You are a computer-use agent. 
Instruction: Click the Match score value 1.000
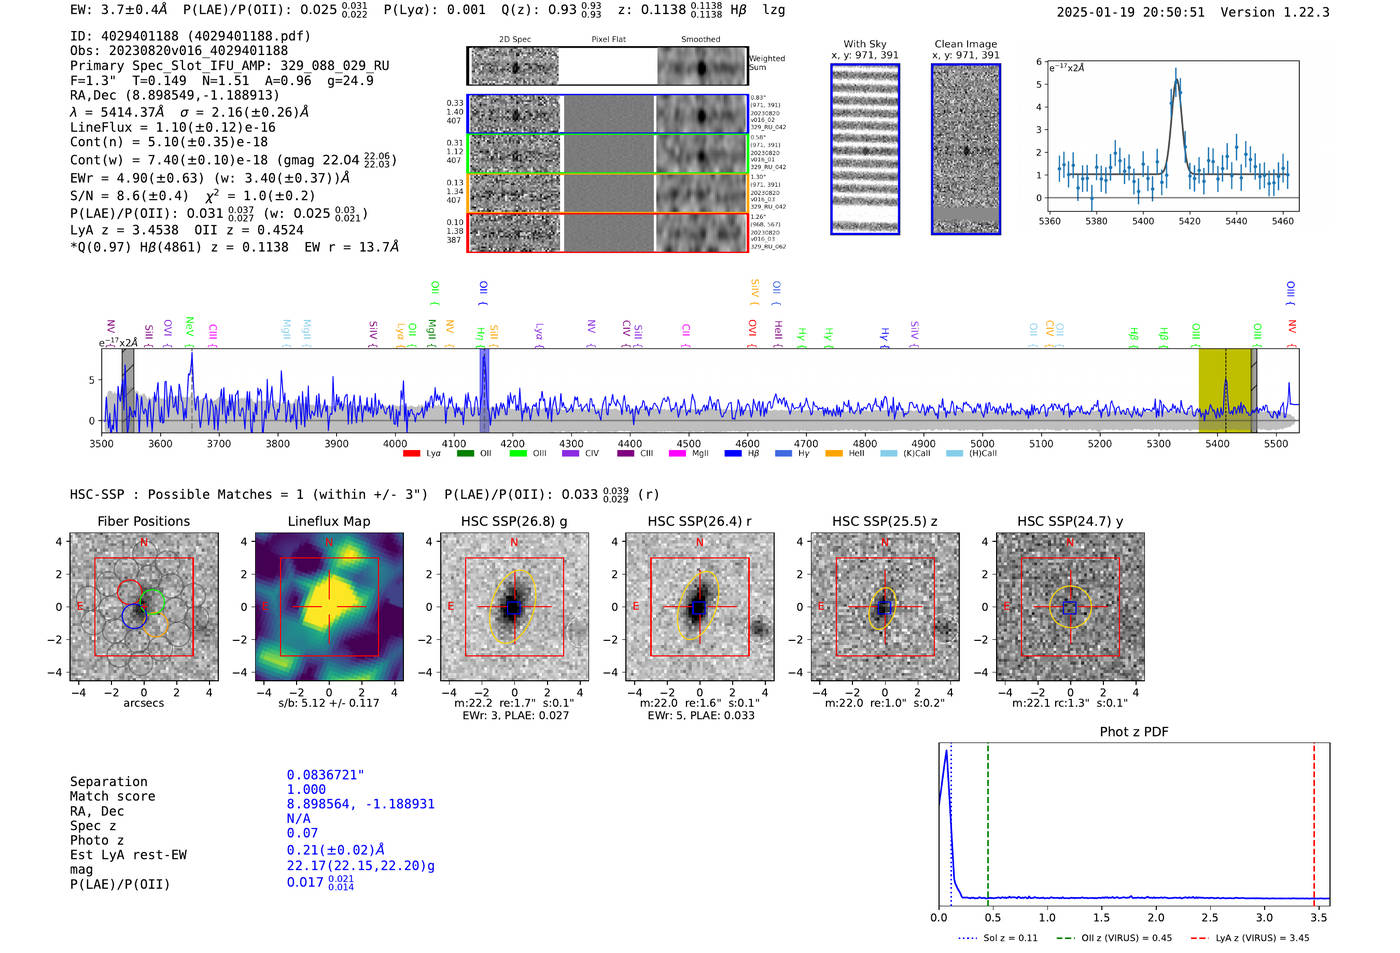[306, 789]
